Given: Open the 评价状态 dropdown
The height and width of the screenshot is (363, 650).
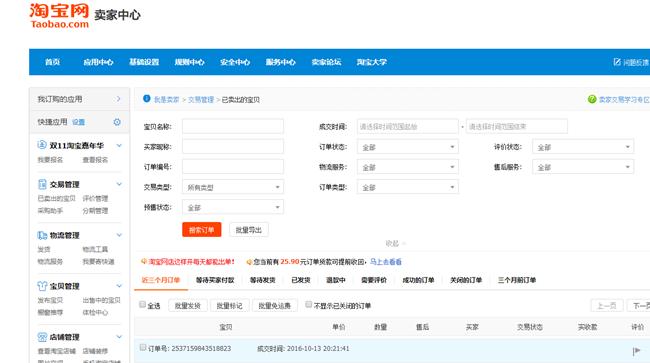Looking at the screenshot, I should pos(583,147).
